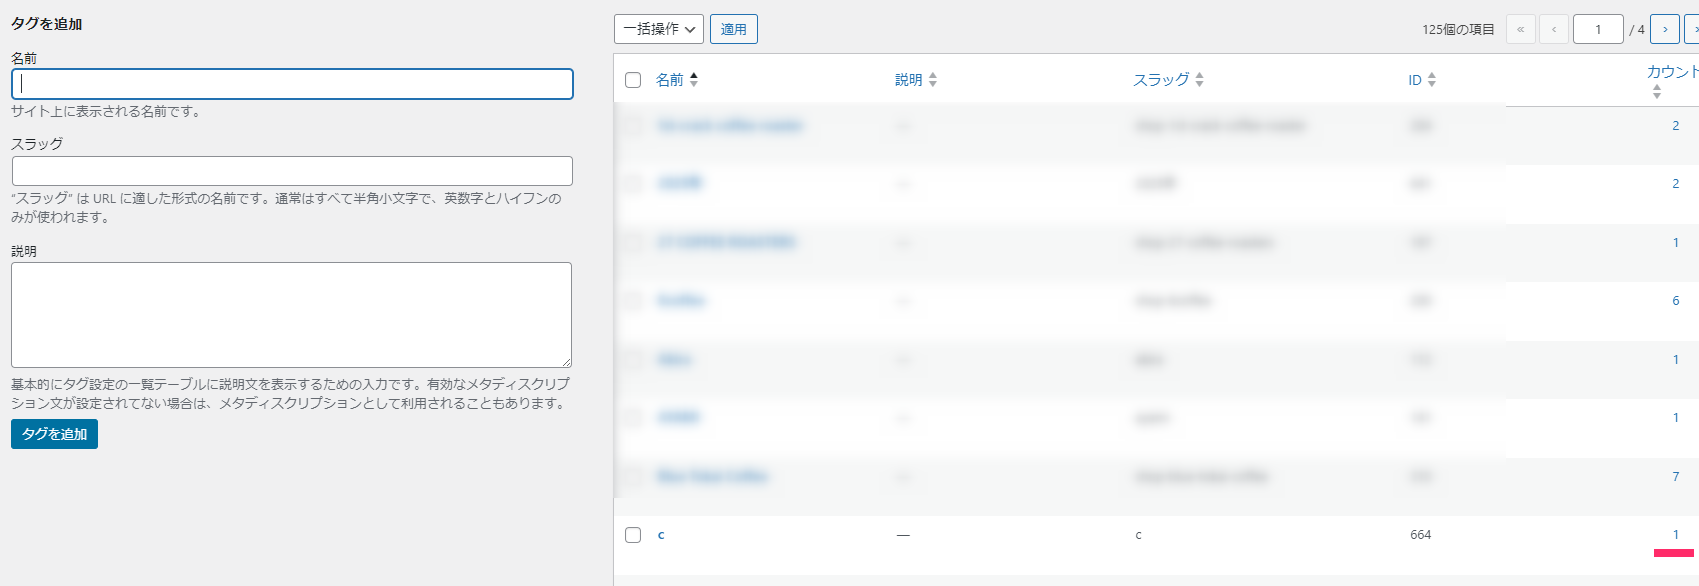Screen dimensions: 1699x586
Task: Click the sort arrows below カウント
Action: (x=1657, y=92)
